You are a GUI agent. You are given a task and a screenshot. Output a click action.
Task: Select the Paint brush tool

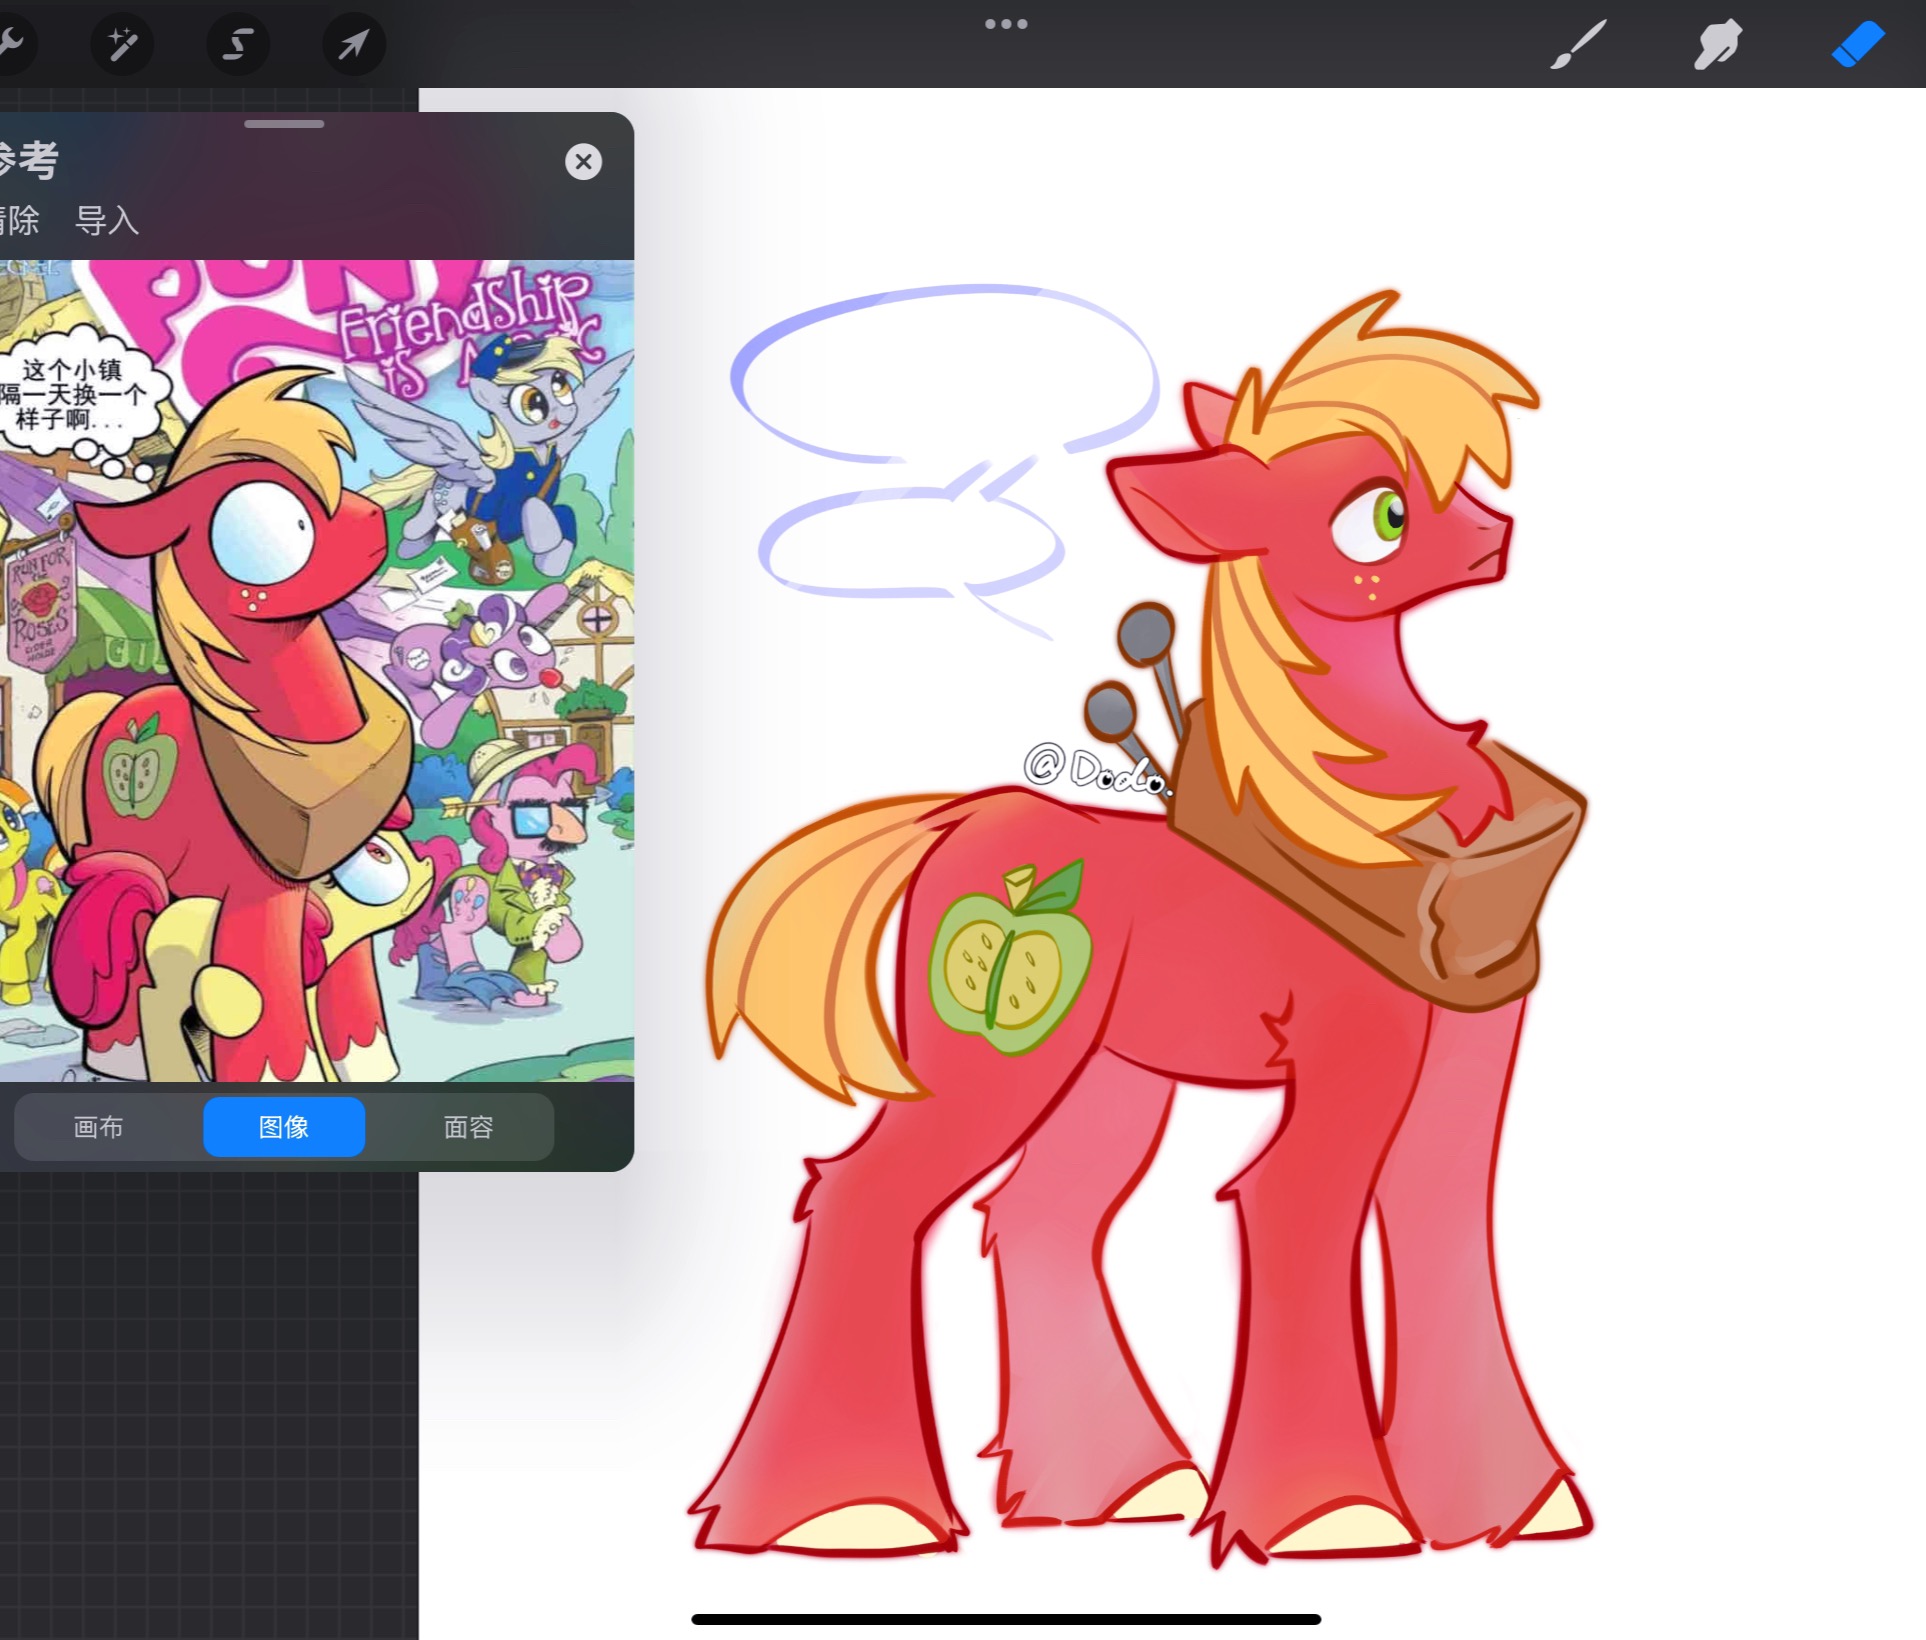tap(1578, 45)
